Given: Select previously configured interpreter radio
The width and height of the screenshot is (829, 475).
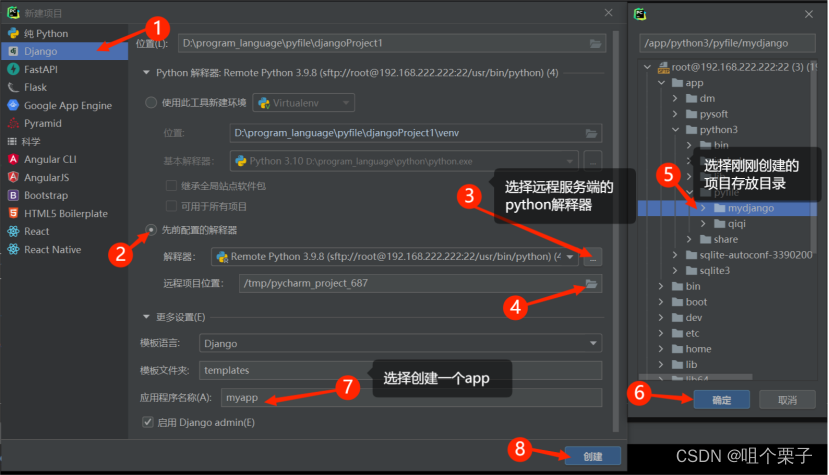Looking at the screenshot, I should coord(151,230).
